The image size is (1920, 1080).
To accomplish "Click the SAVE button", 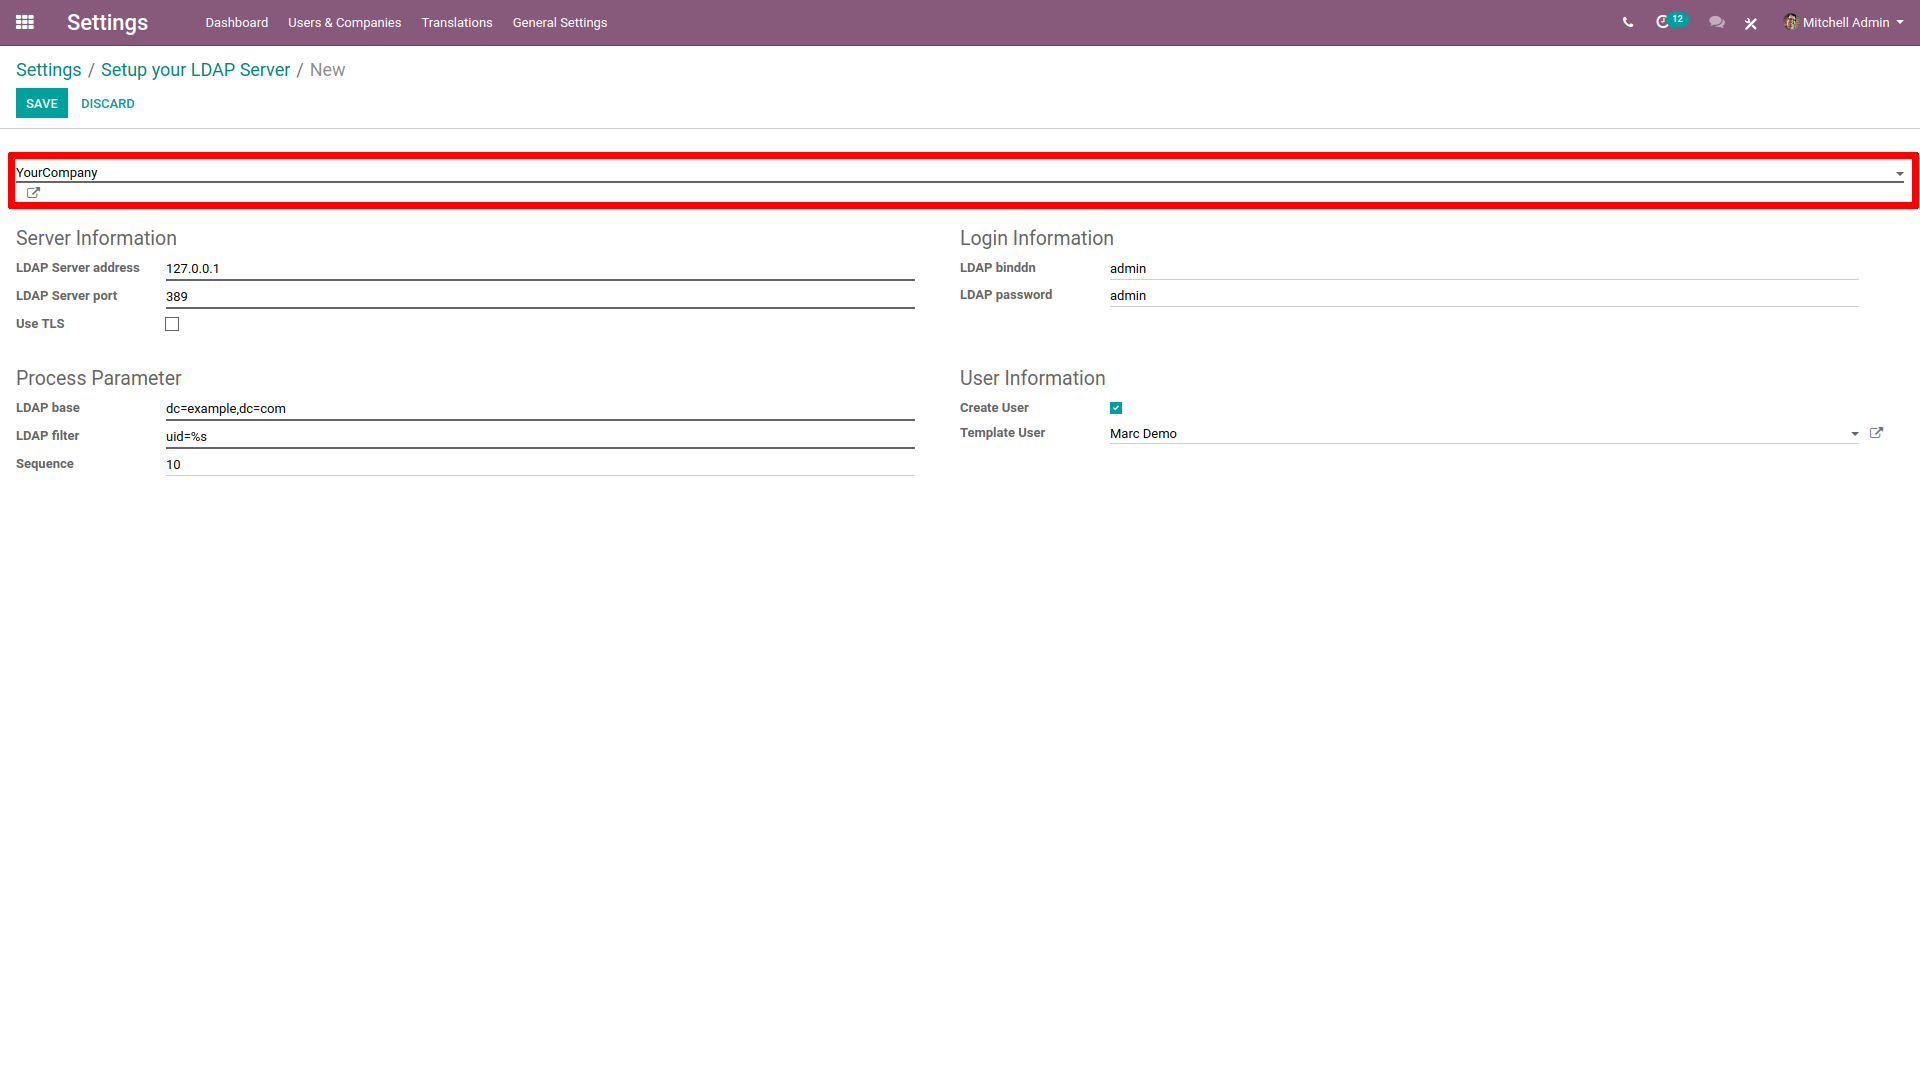I will click(x=42, y=103).
